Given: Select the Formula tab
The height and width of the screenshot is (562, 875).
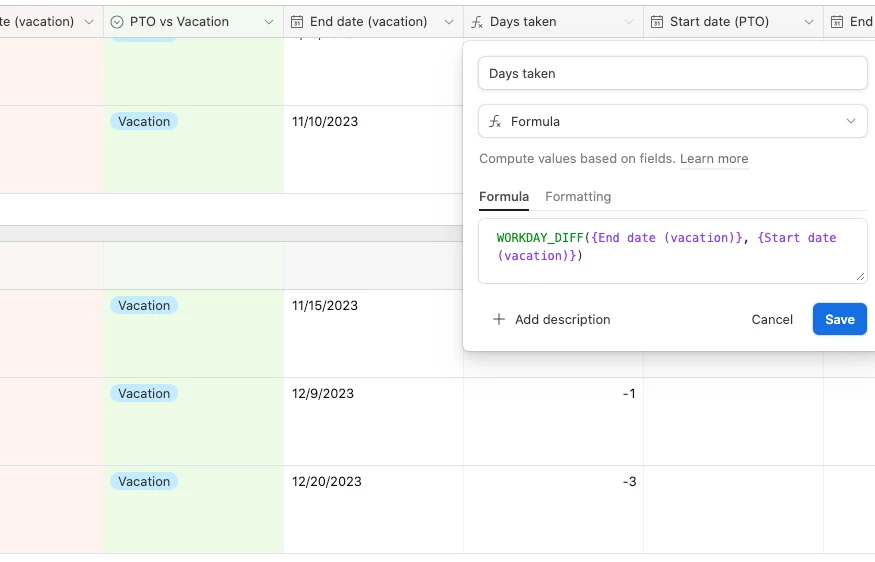Looking at the screenshot, I should click(x=504, y=197).
